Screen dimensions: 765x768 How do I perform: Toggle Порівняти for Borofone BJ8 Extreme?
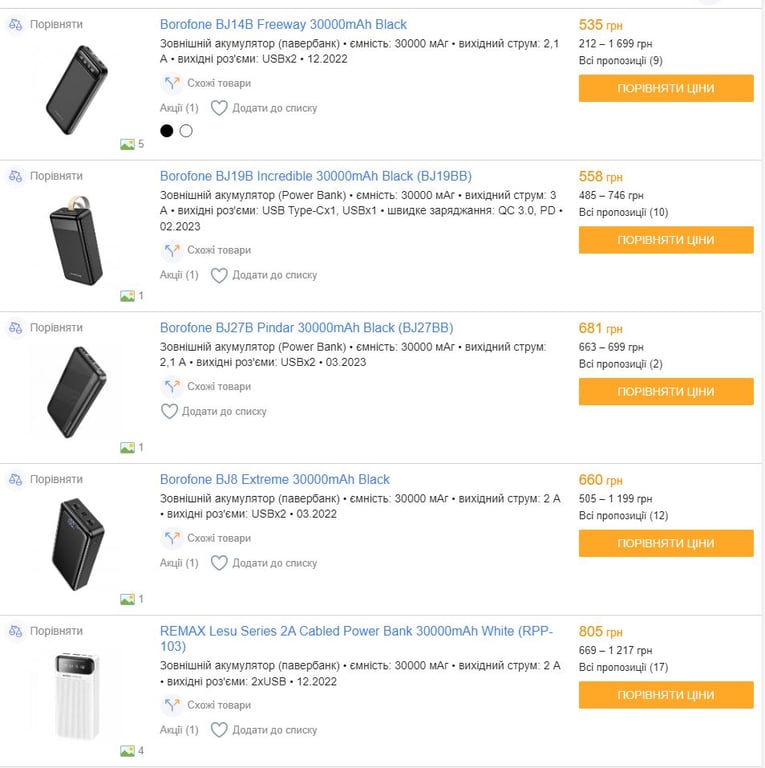(56, 480)
